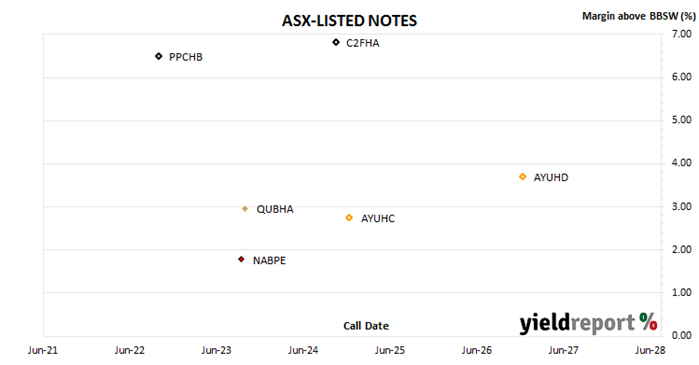Click the C2FHA diamond data marker
Screen dimensions: 699x365
(x=336, y=42)
